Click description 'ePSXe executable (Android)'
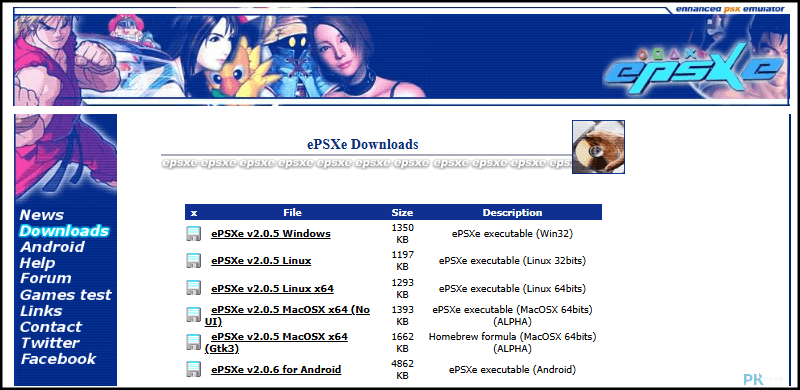This screenshot has height=390, width=800. point(512,370)
